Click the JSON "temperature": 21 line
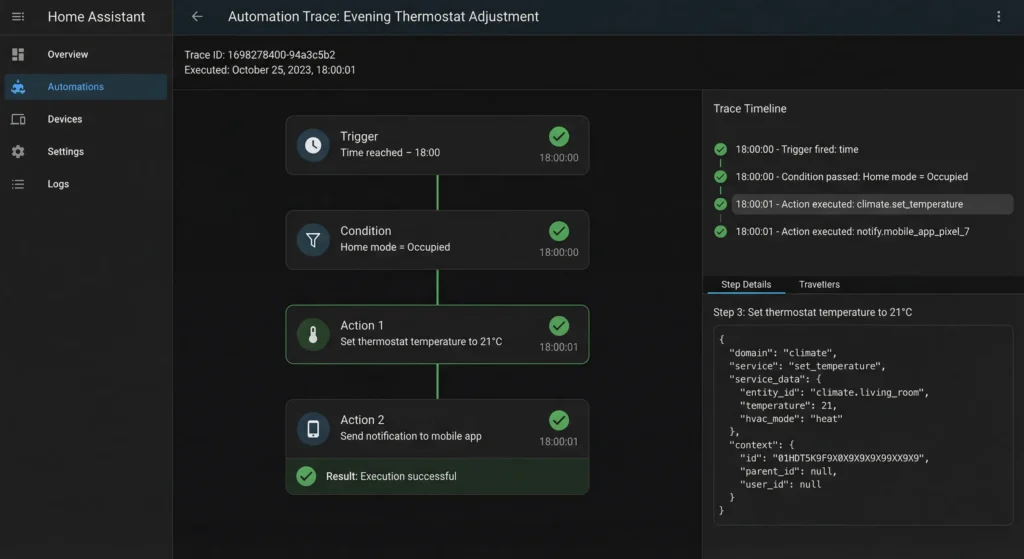This screenshot has width=1024, height=559. click(x=788, y=406)
